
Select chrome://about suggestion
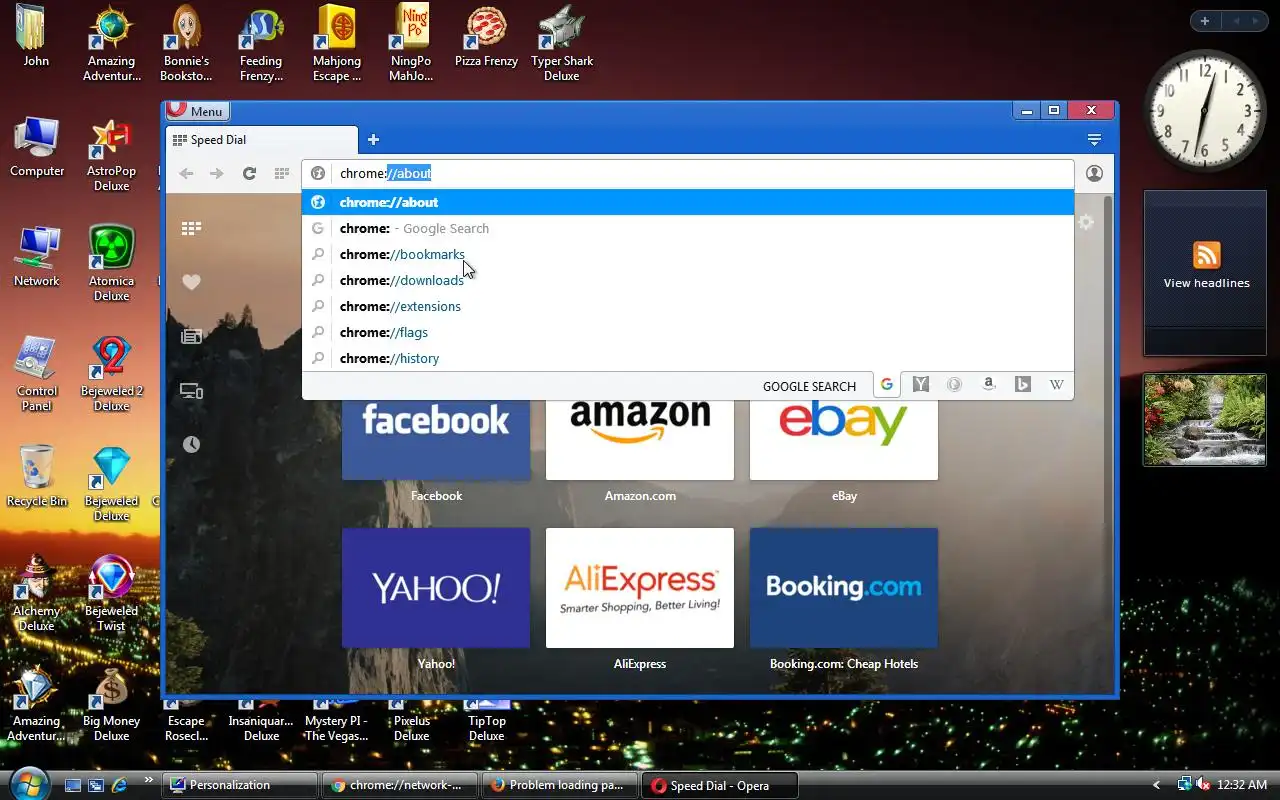(x=688, y=202)
